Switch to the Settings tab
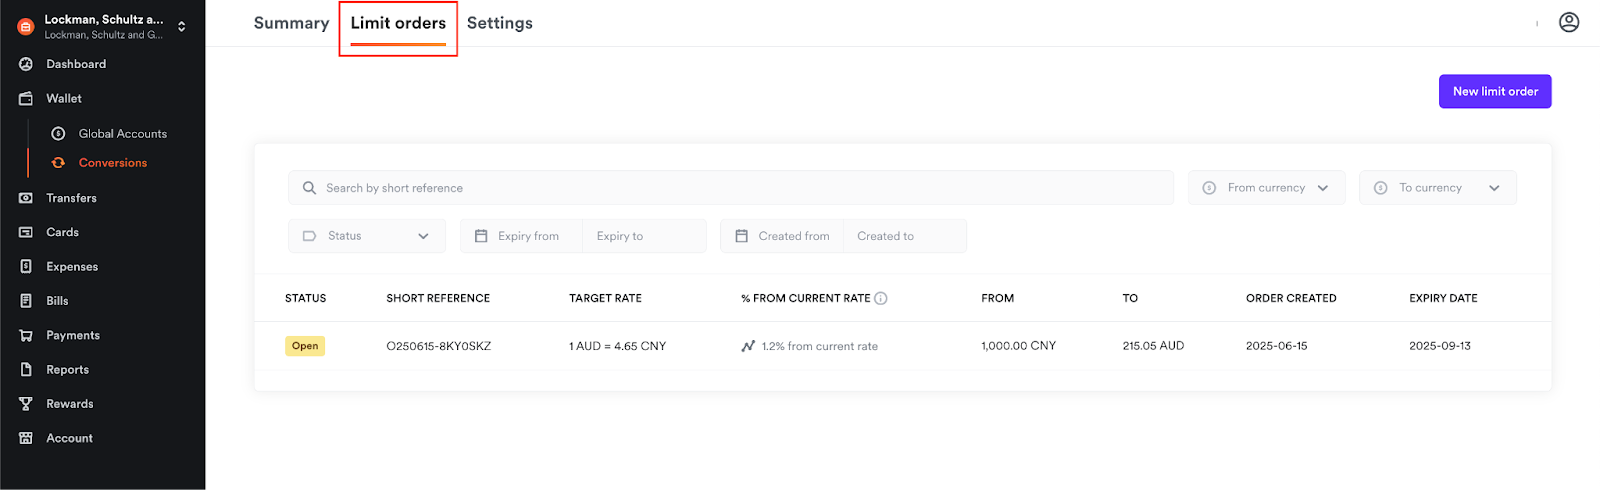The height and width of the screenshot is (490, 1600). pos(499,23)
